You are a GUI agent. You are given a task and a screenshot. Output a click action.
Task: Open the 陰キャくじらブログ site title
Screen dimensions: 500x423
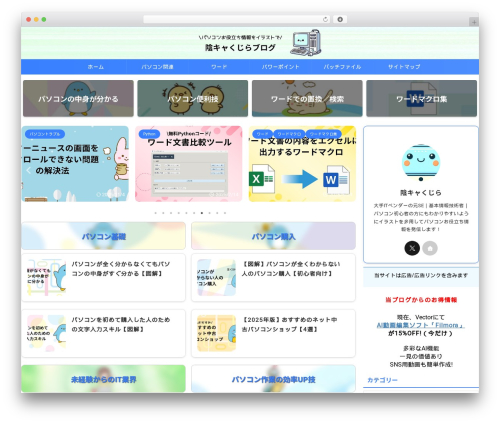(240, 48)
